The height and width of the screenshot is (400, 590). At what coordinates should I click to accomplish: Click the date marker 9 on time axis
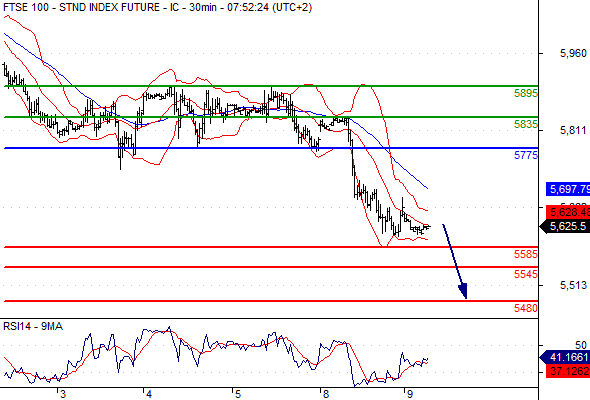(410, 394)
